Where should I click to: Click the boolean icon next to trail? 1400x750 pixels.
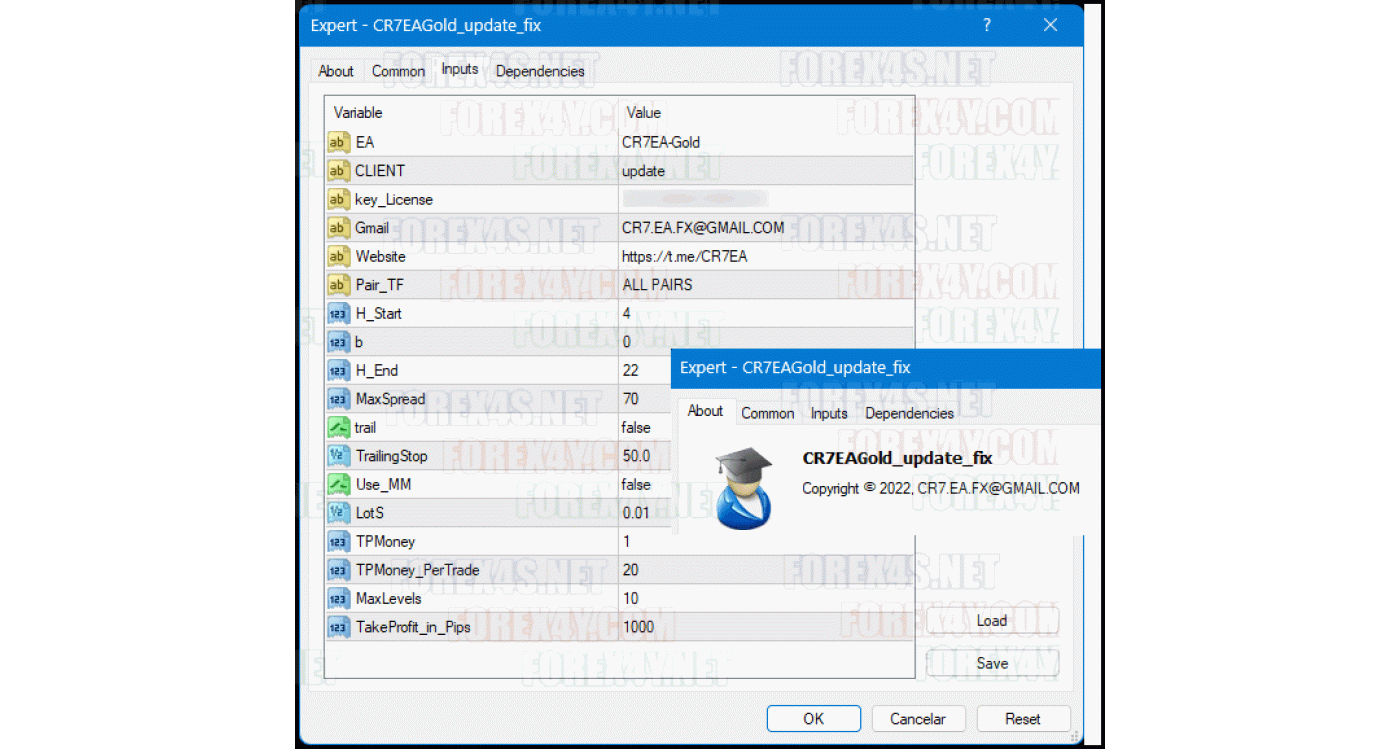click(x=338, y=427)
